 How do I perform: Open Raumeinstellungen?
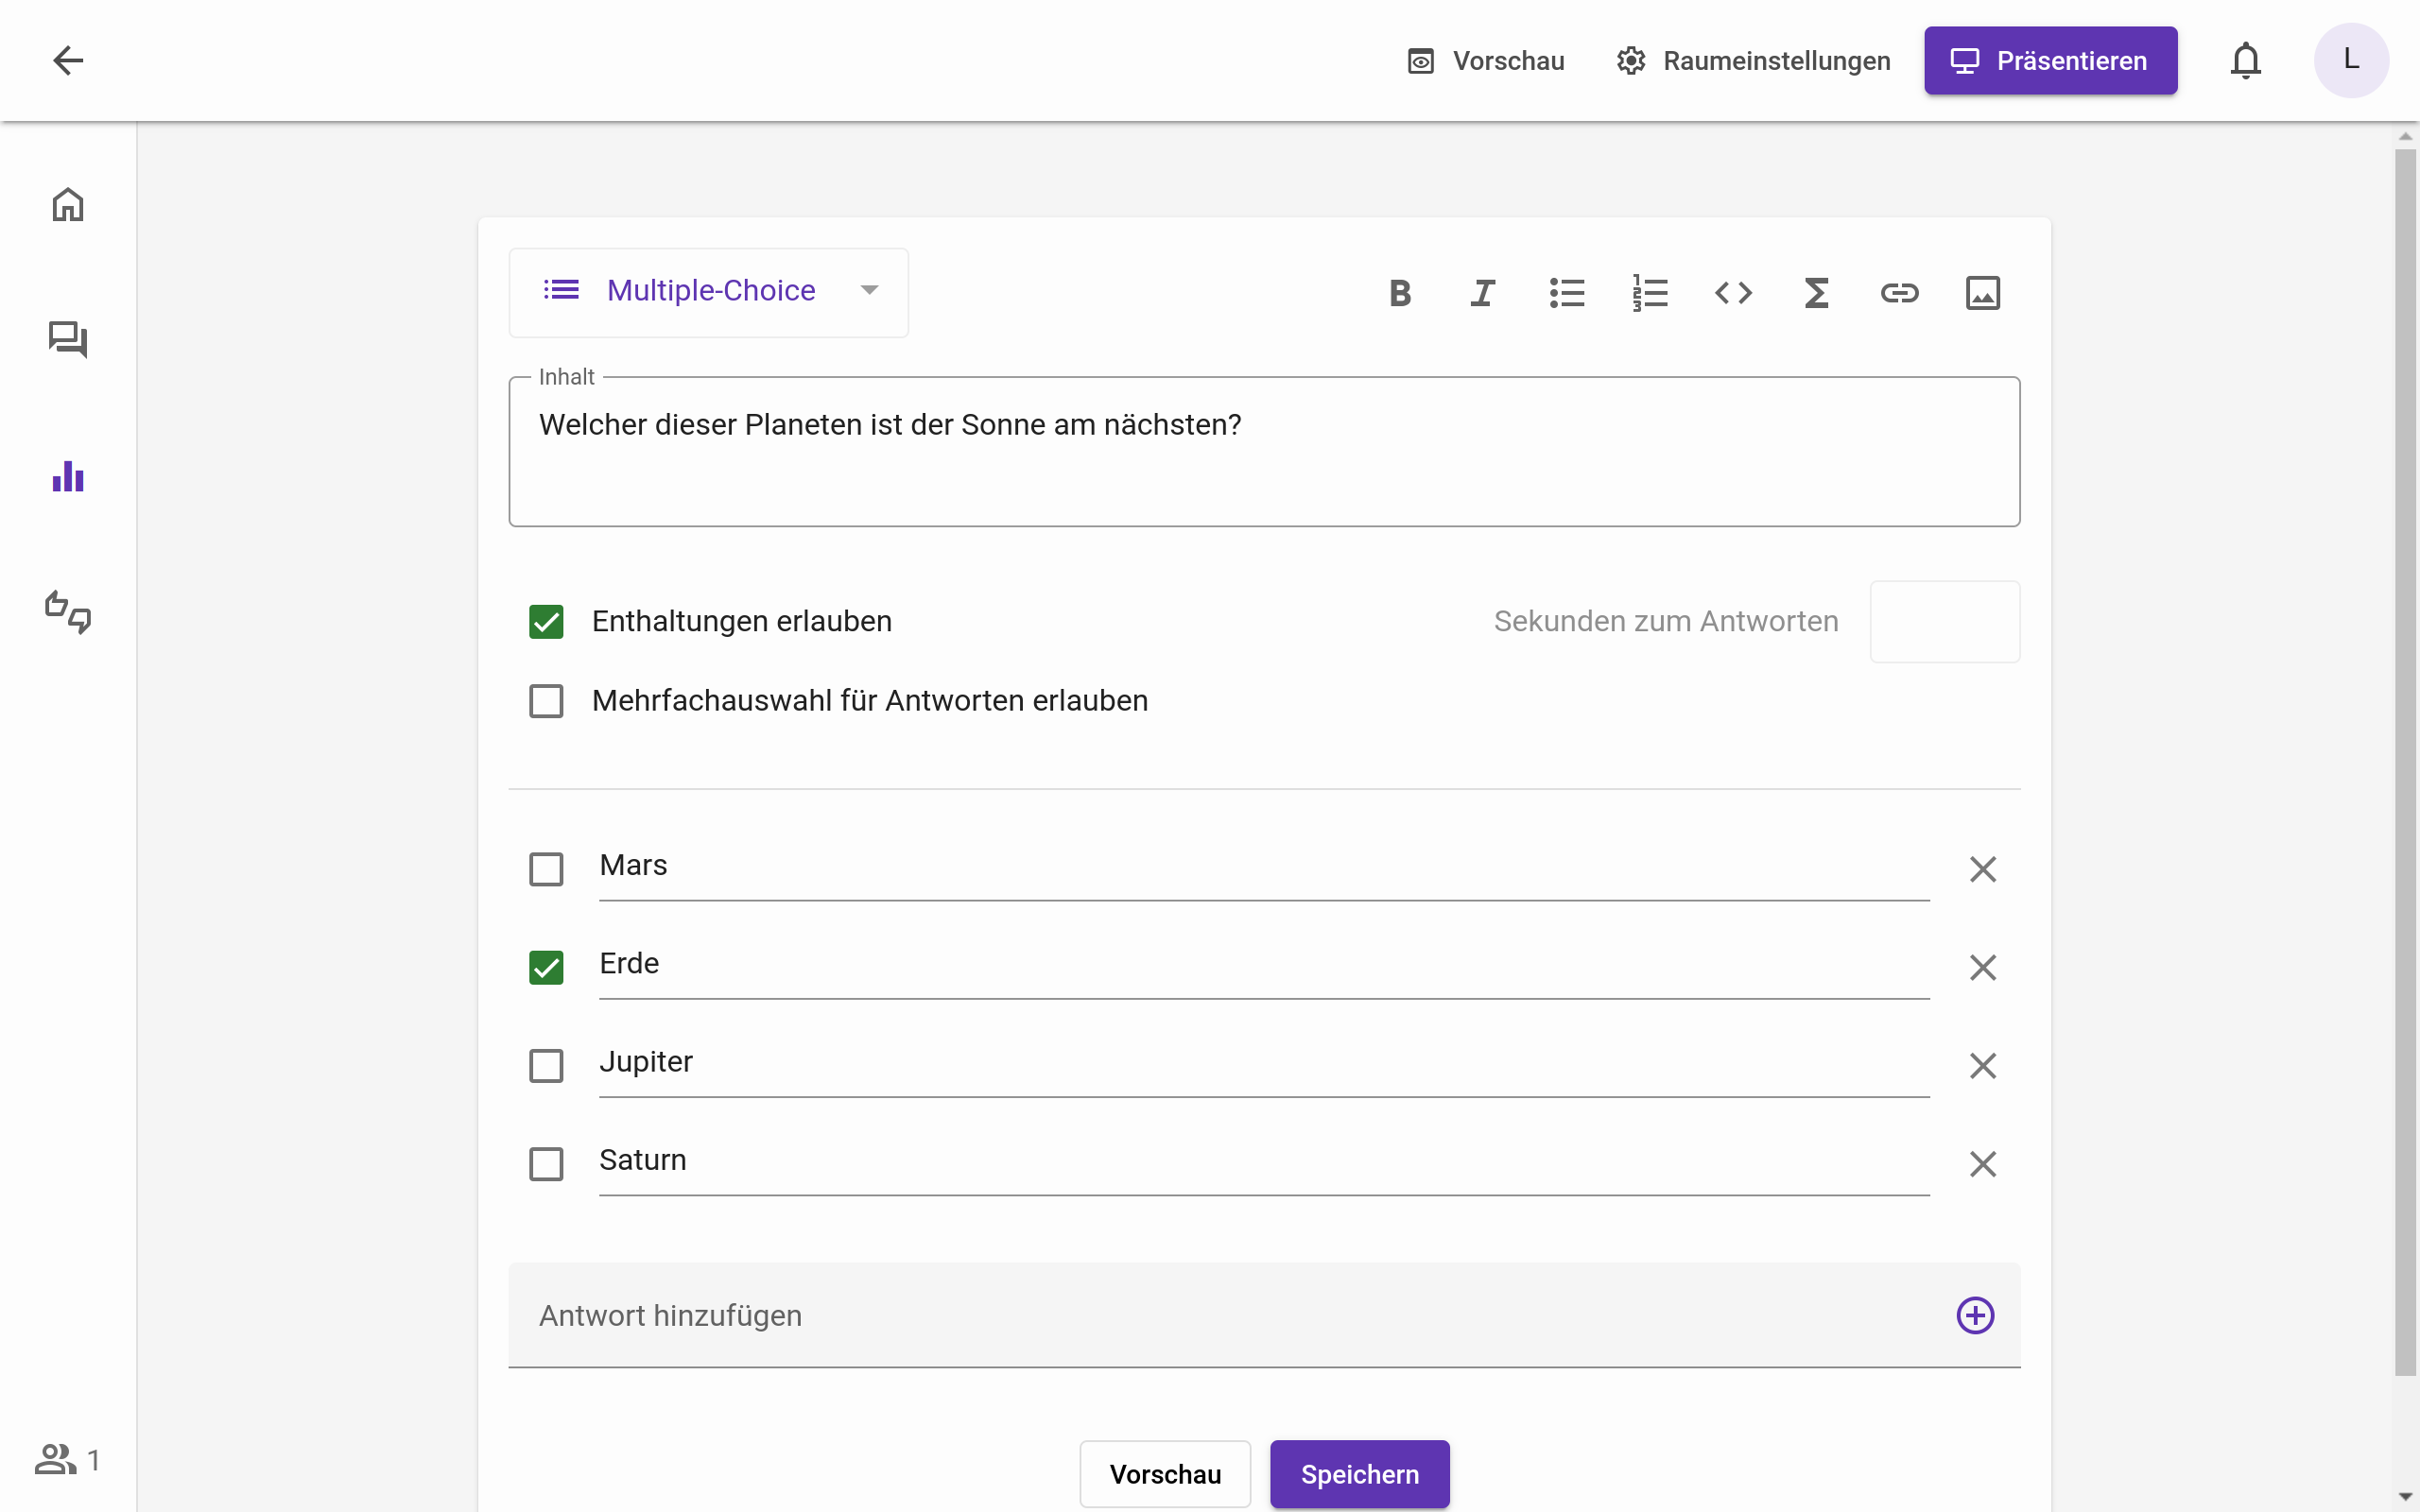point(1753,61)
